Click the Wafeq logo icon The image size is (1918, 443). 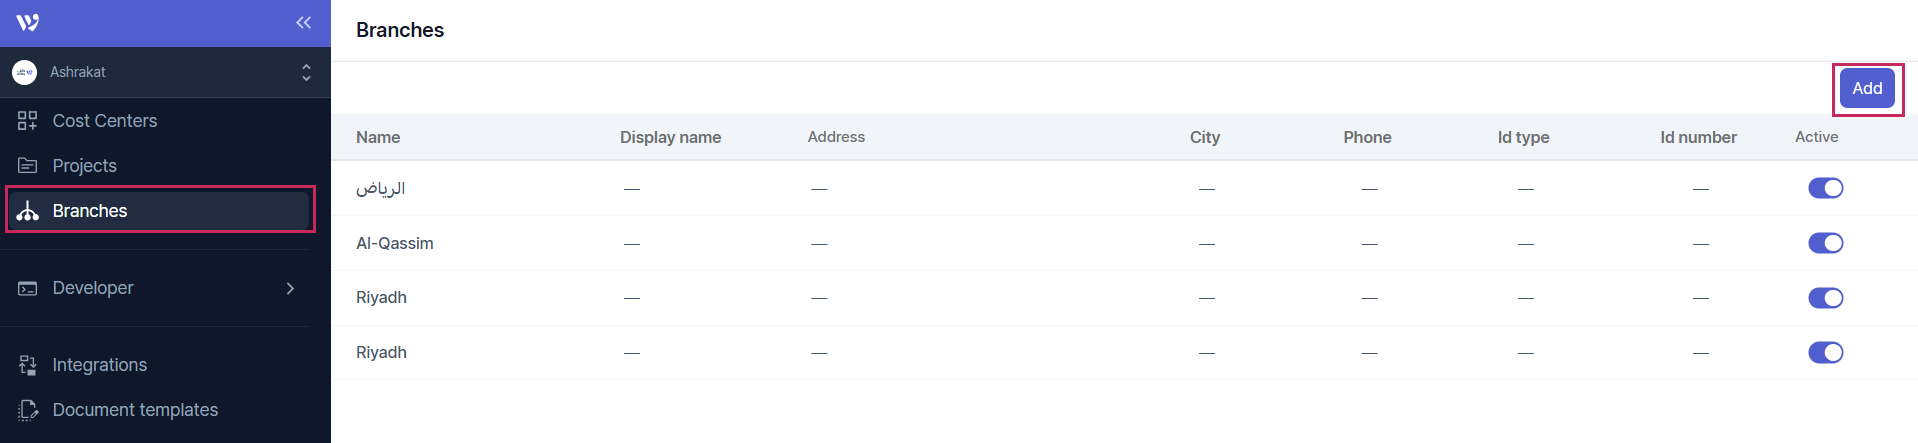[x=27, y=22]
